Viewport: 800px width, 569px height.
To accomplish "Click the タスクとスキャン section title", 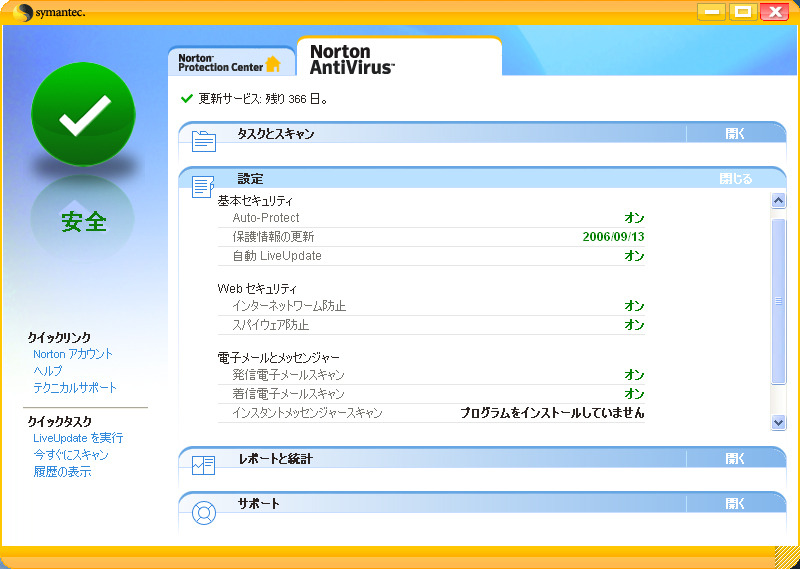I will (276, 134).
